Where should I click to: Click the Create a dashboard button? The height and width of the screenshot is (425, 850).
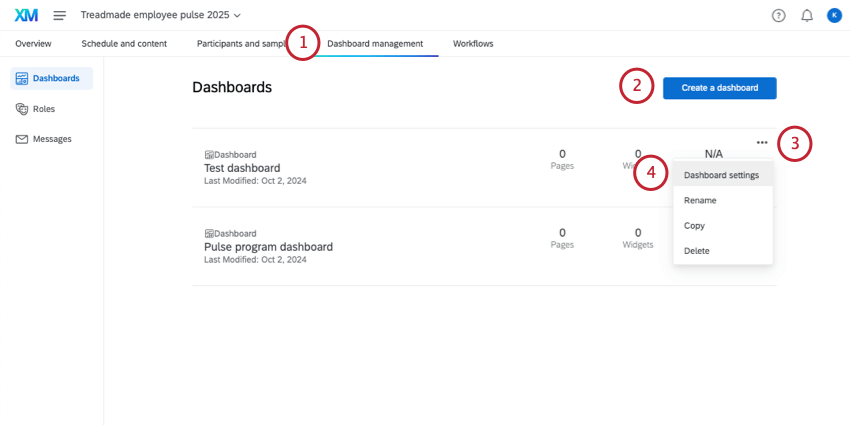click(719, 88)
